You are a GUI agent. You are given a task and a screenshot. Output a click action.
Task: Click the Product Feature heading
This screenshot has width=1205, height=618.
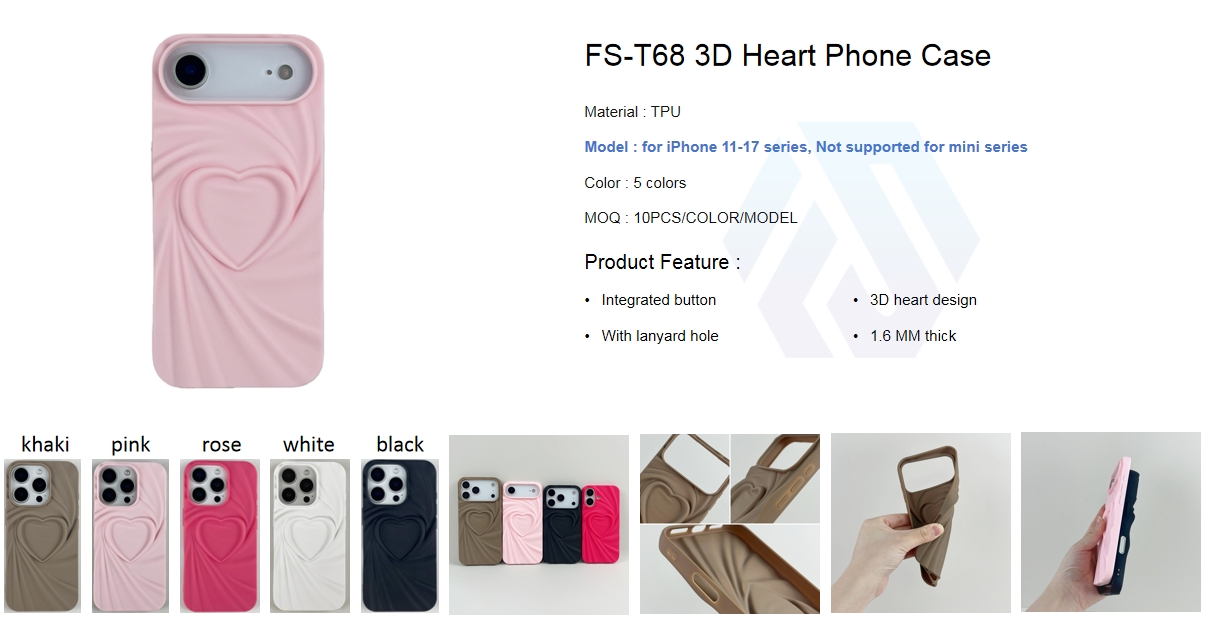tap(662, 262)
